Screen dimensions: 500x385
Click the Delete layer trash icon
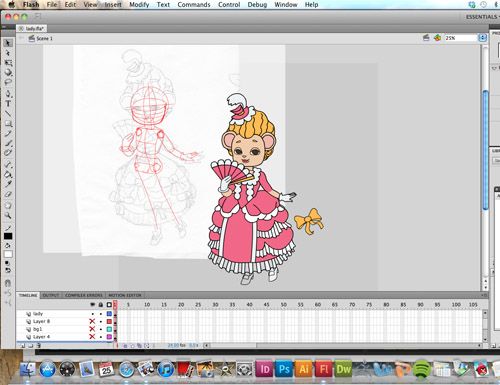(39, 346)
